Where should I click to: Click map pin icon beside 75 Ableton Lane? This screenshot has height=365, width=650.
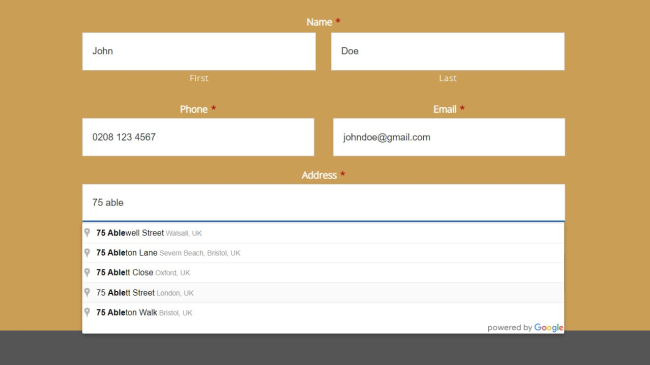[87, 252]
